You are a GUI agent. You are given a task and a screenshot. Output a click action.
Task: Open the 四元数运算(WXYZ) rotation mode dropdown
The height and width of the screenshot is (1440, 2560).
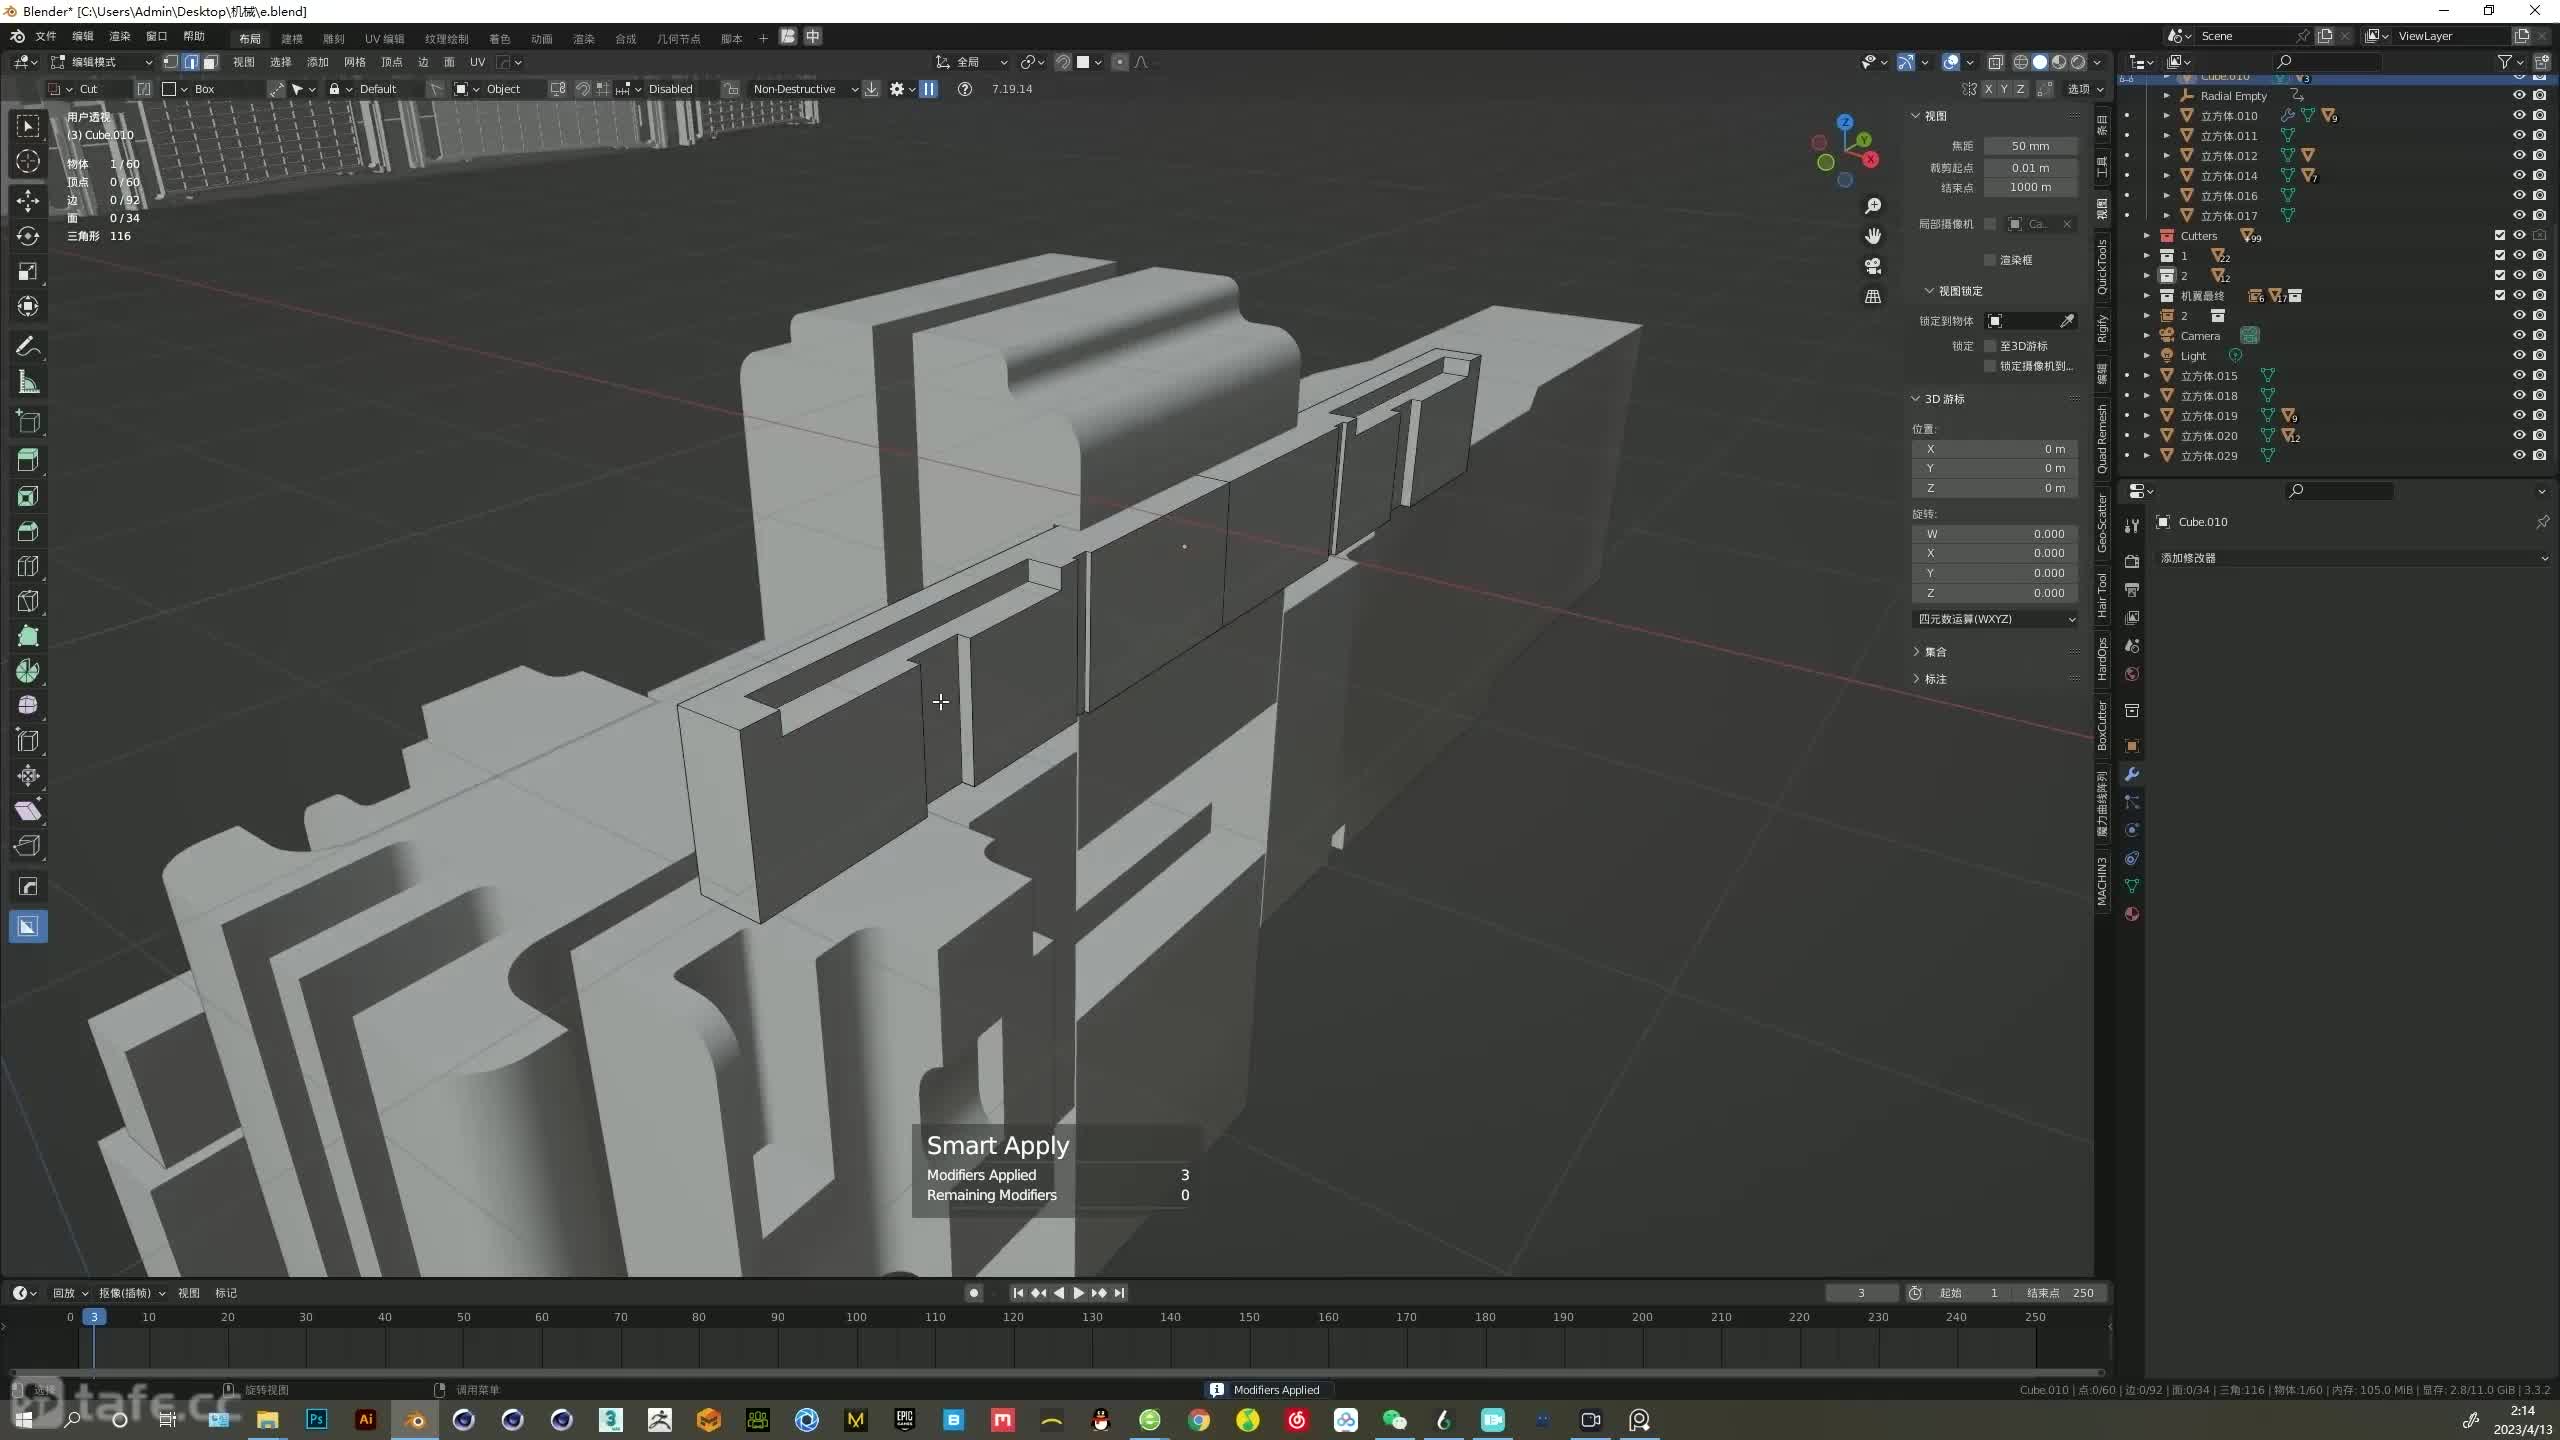pos(1995,619)
